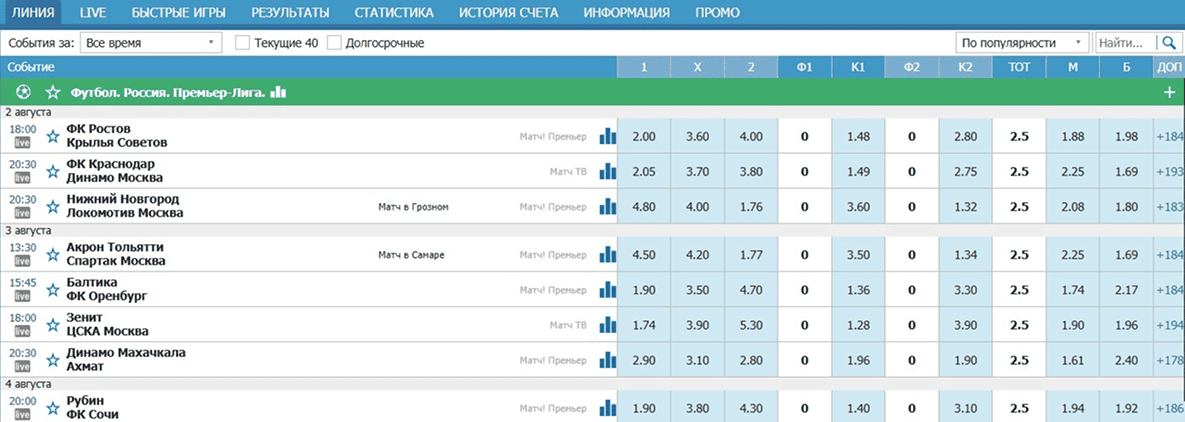The height and width of the screenshot is (422, 1185).
Task: Open the По популярности sort dropdown
Action: coord(1021,43)
